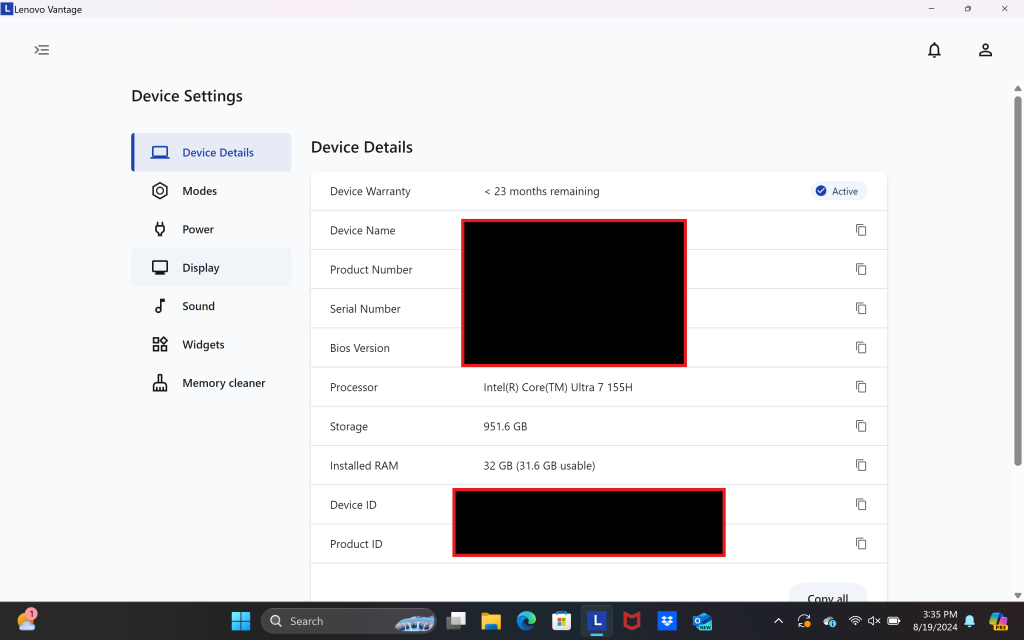The width and height of the screenshot is (1024, 640).
Task: Show hidden system tray icons
Action: pyautogui.click(x=778, y=621)
